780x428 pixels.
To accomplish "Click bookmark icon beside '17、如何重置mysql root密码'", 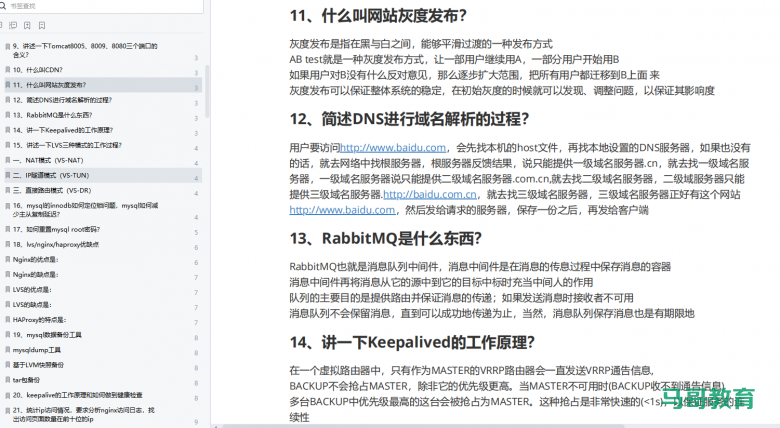I will click(6, 228).
